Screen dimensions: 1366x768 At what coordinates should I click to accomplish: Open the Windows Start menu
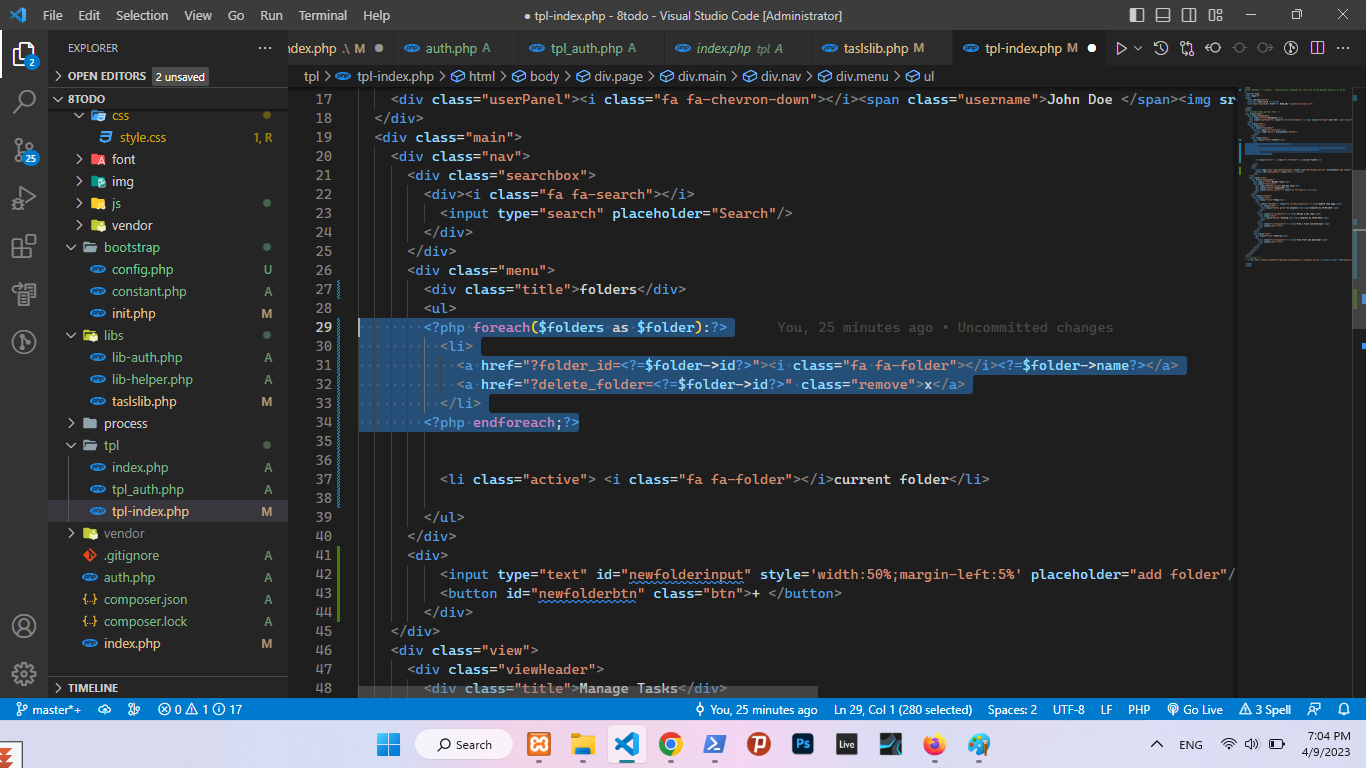388,744
